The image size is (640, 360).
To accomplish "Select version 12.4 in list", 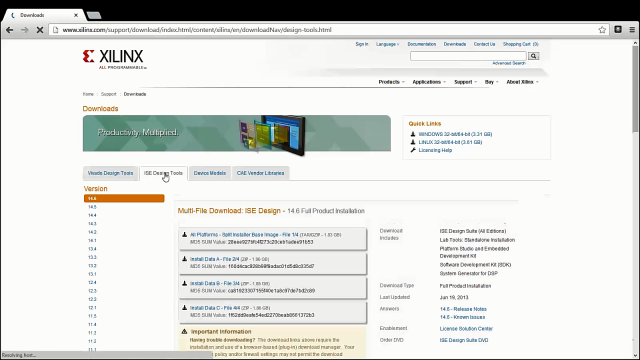I will (92, 282).
